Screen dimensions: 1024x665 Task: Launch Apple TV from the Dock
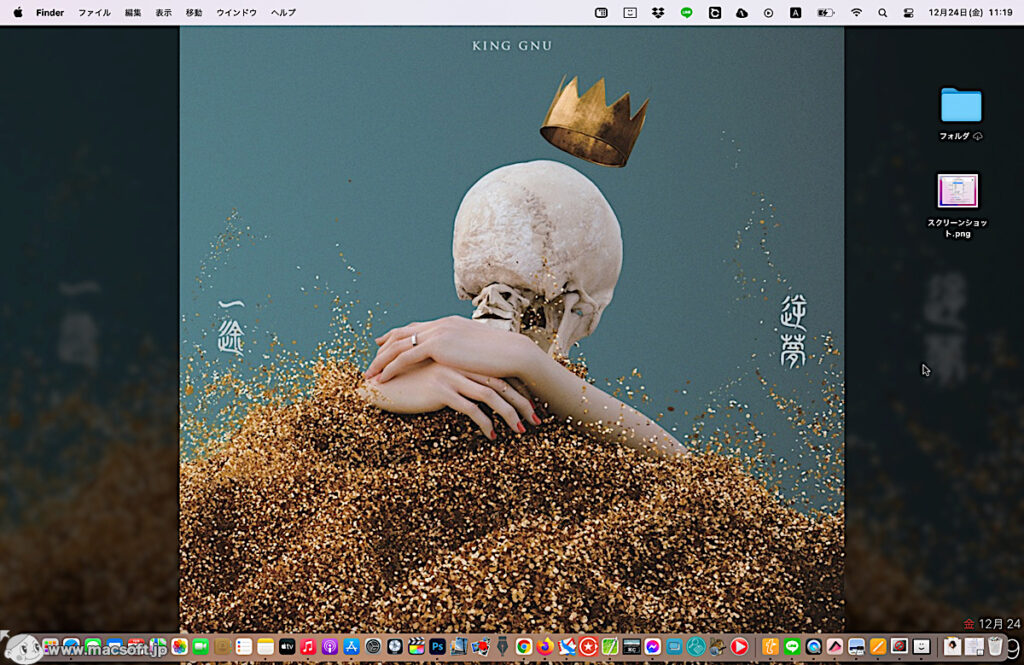click(x=287, y=647)
